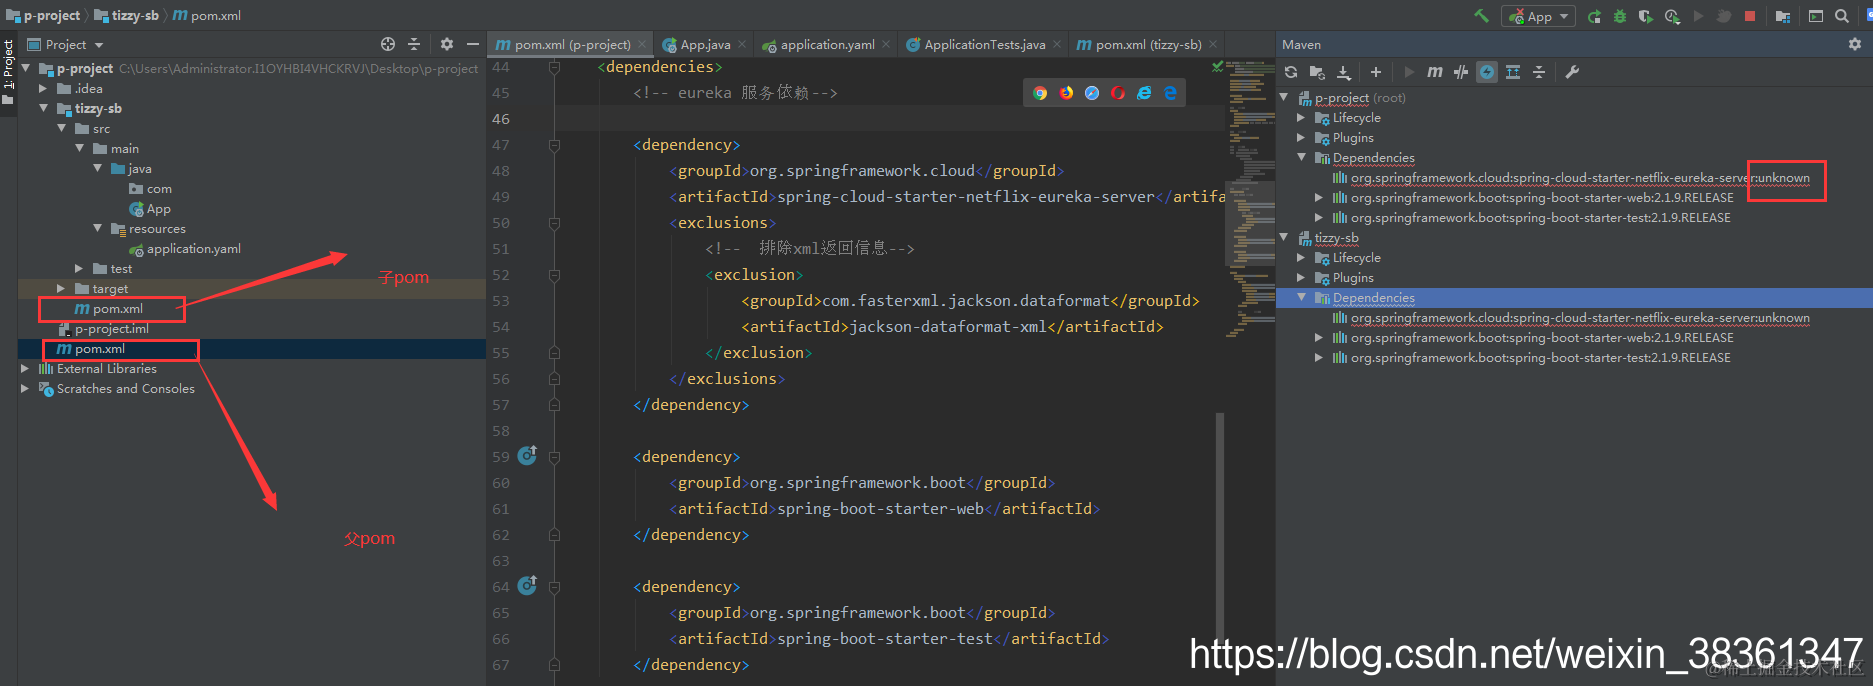This screenshot has width=1873, height=686.
Task: Add Maven project with the plus icon
Action: [x=1376, y=72]
